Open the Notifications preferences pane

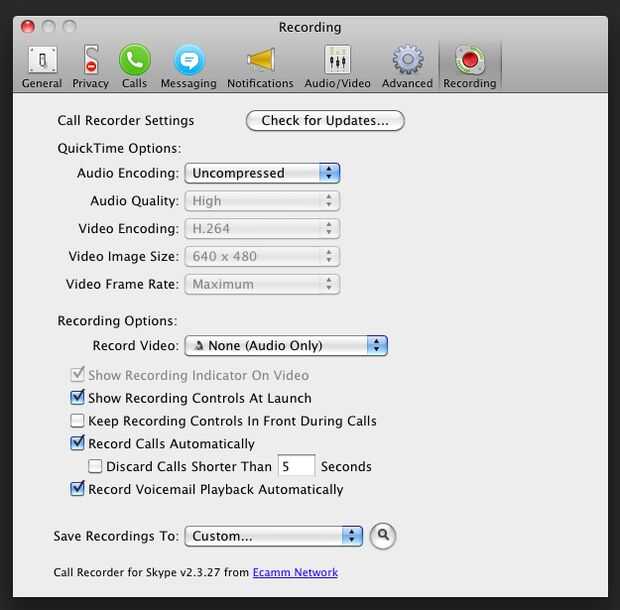pos(260,66)
